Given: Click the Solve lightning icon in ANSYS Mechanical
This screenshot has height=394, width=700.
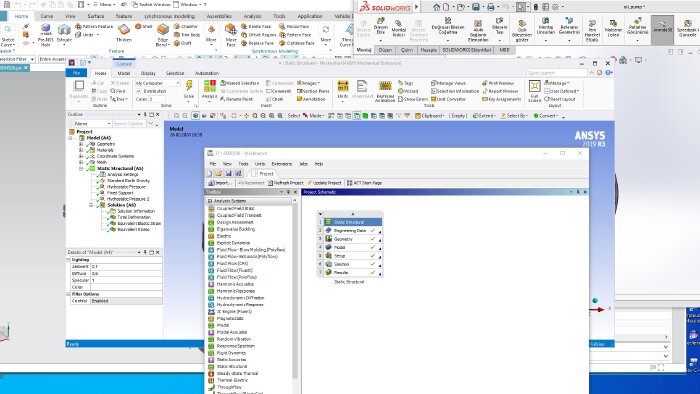Looking at the screenshot, I should (x=189, y=86).
